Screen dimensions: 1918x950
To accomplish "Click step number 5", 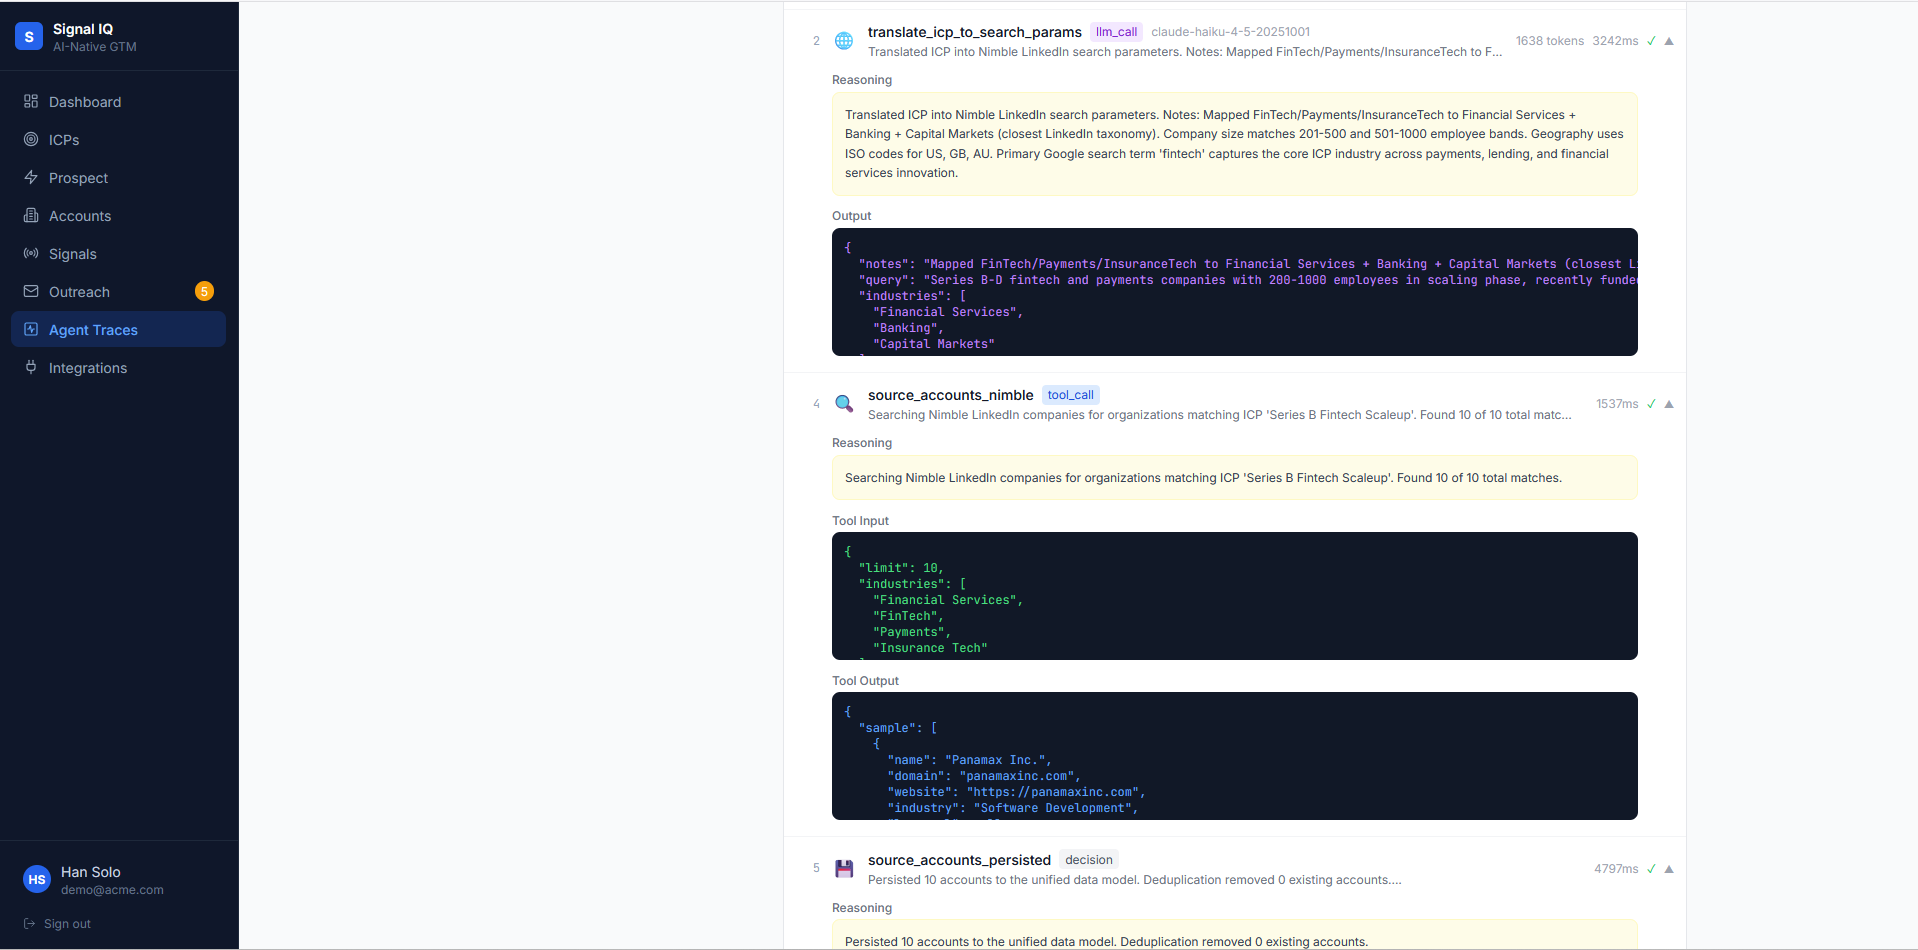I will click(x=816, y=868).
